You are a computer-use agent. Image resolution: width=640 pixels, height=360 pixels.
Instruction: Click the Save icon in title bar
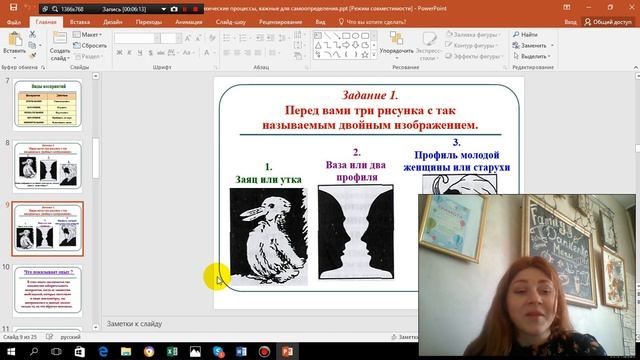point(13,7)
